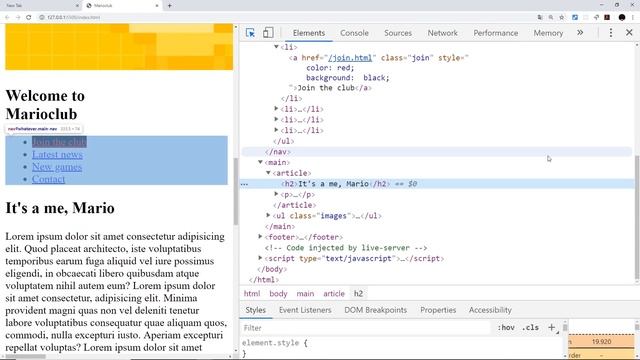Expand the p element node

click(x=276, y=194)
